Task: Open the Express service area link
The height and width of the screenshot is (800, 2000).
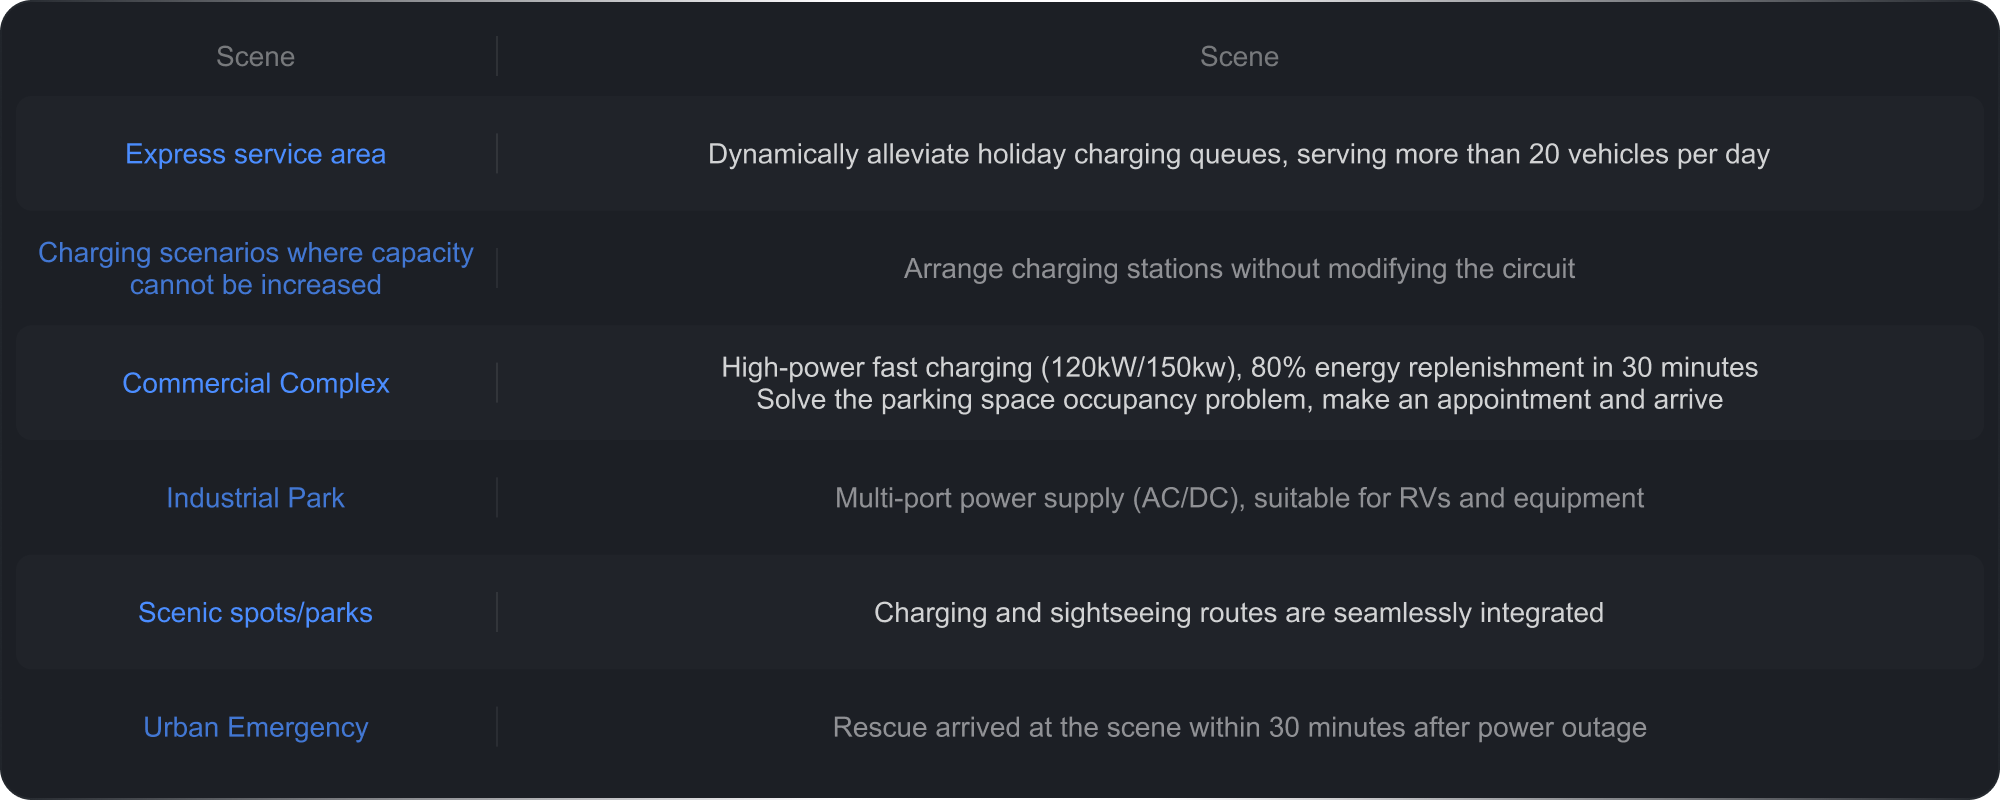Action: click(x=255, y=154)
